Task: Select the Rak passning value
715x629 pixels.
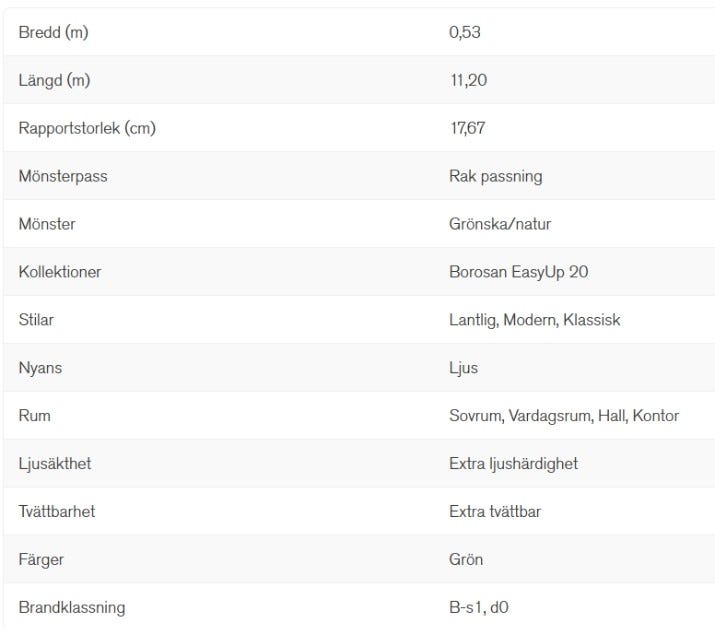Action: pyautogui.click(x=495, y=176)
